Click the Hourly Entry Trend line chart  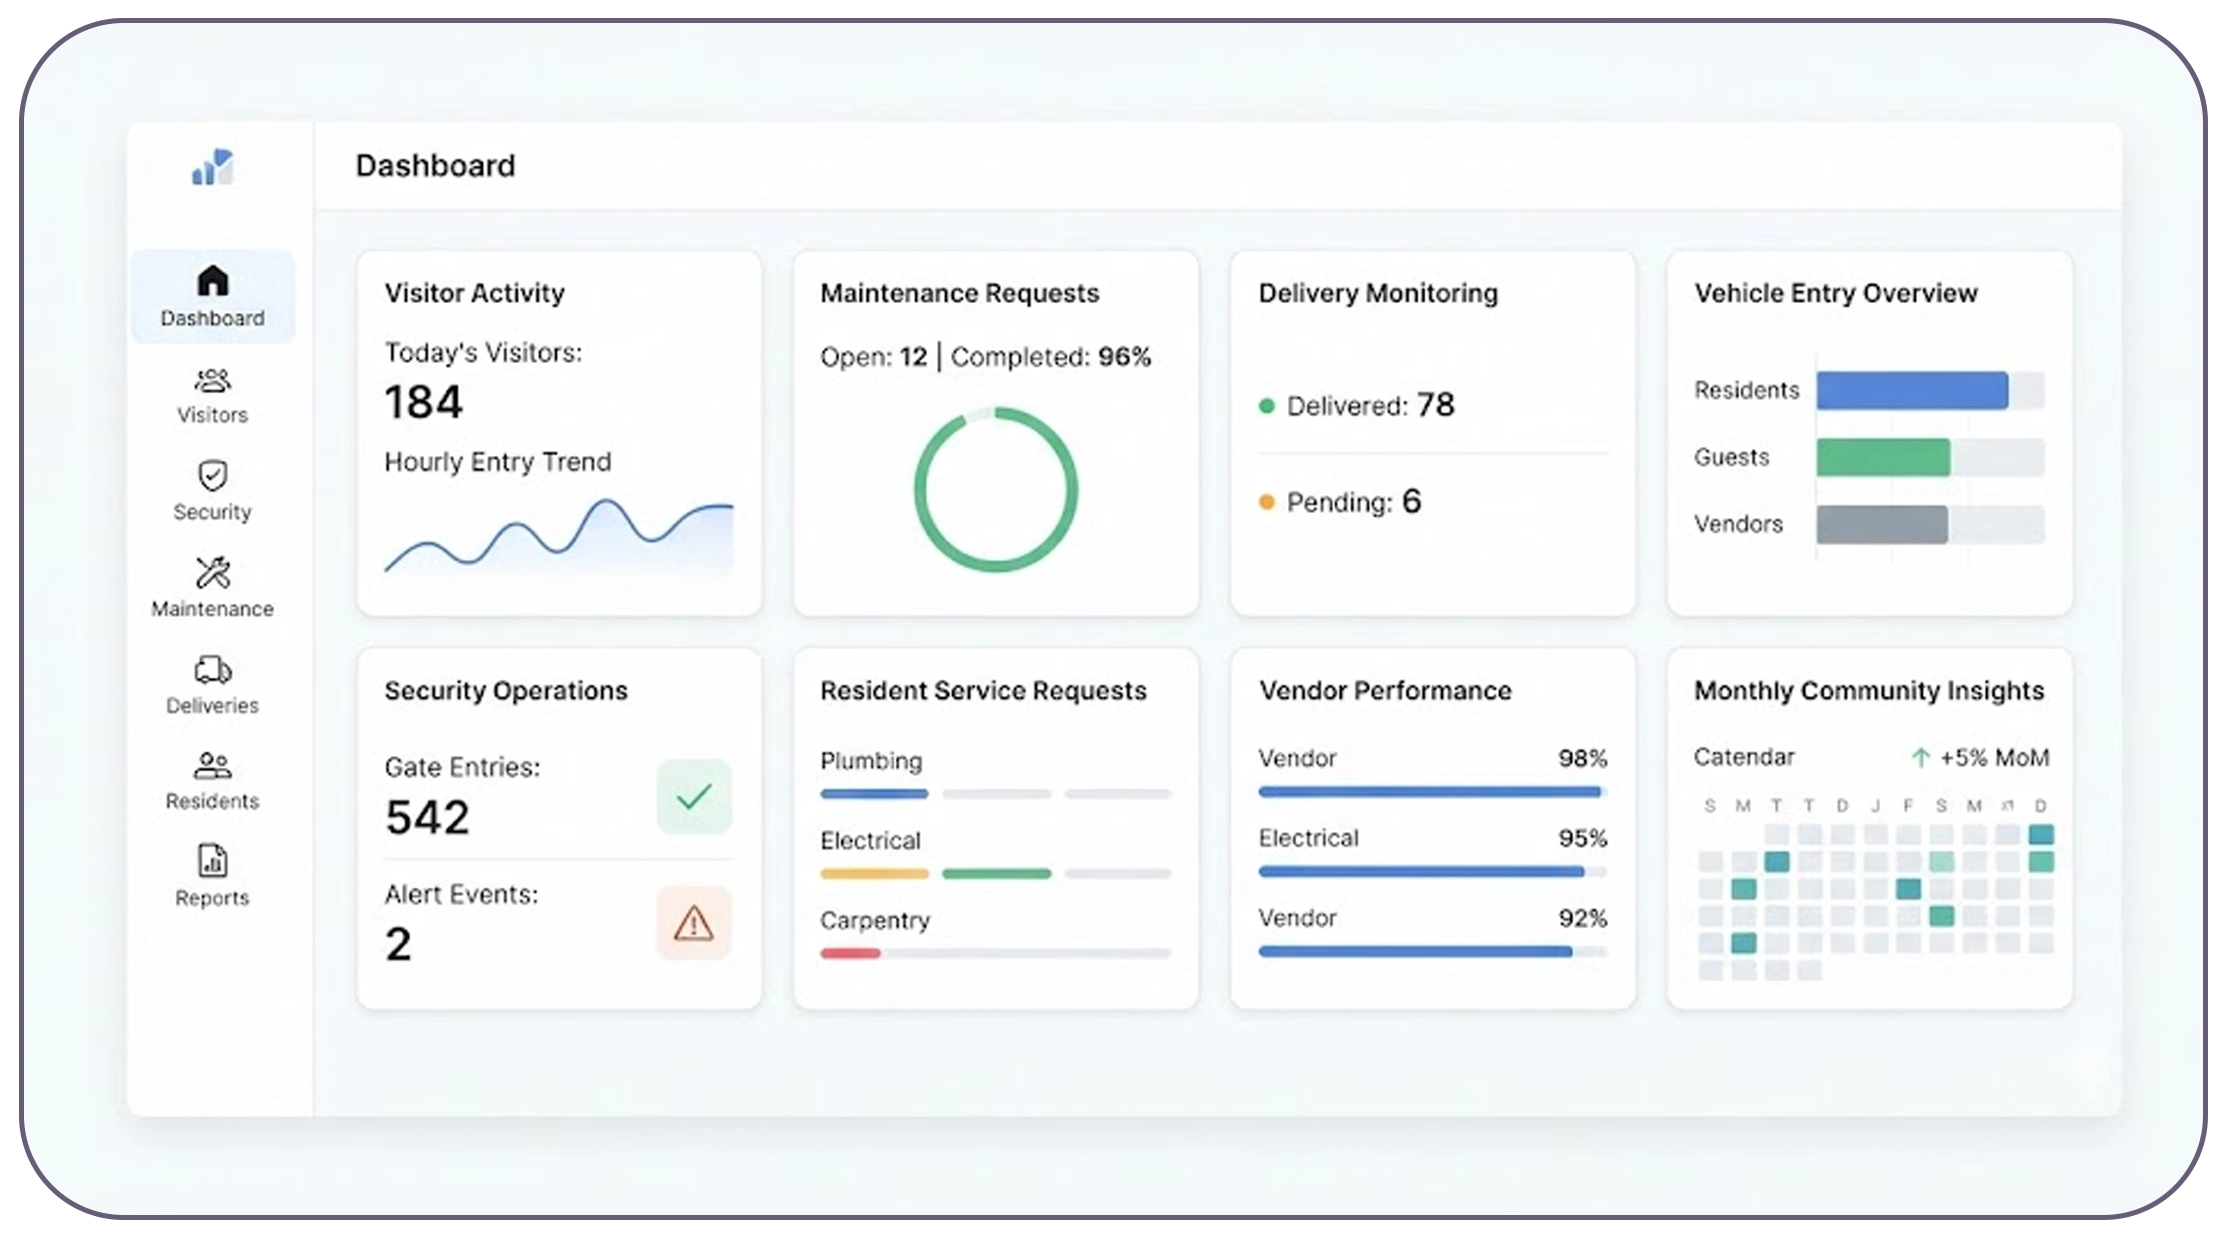[559, 536]
